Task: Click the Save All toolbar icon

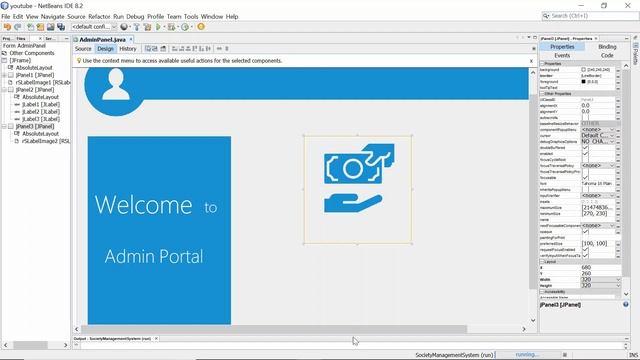Action: click(61, 27)
